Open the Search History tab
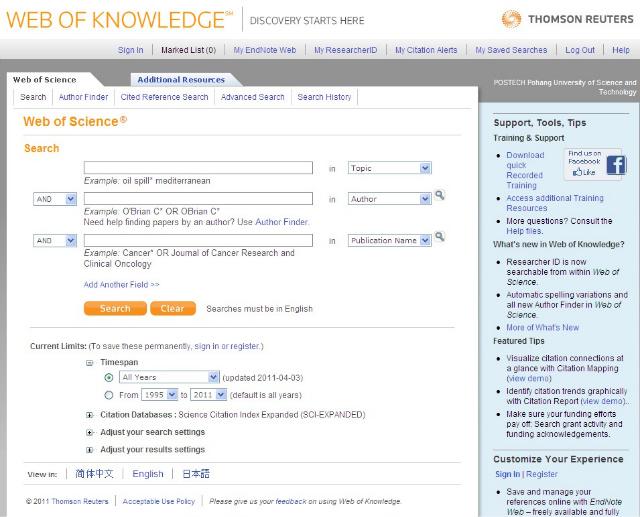The width and height of the screenshot is (640, 517). click(324, 97)
